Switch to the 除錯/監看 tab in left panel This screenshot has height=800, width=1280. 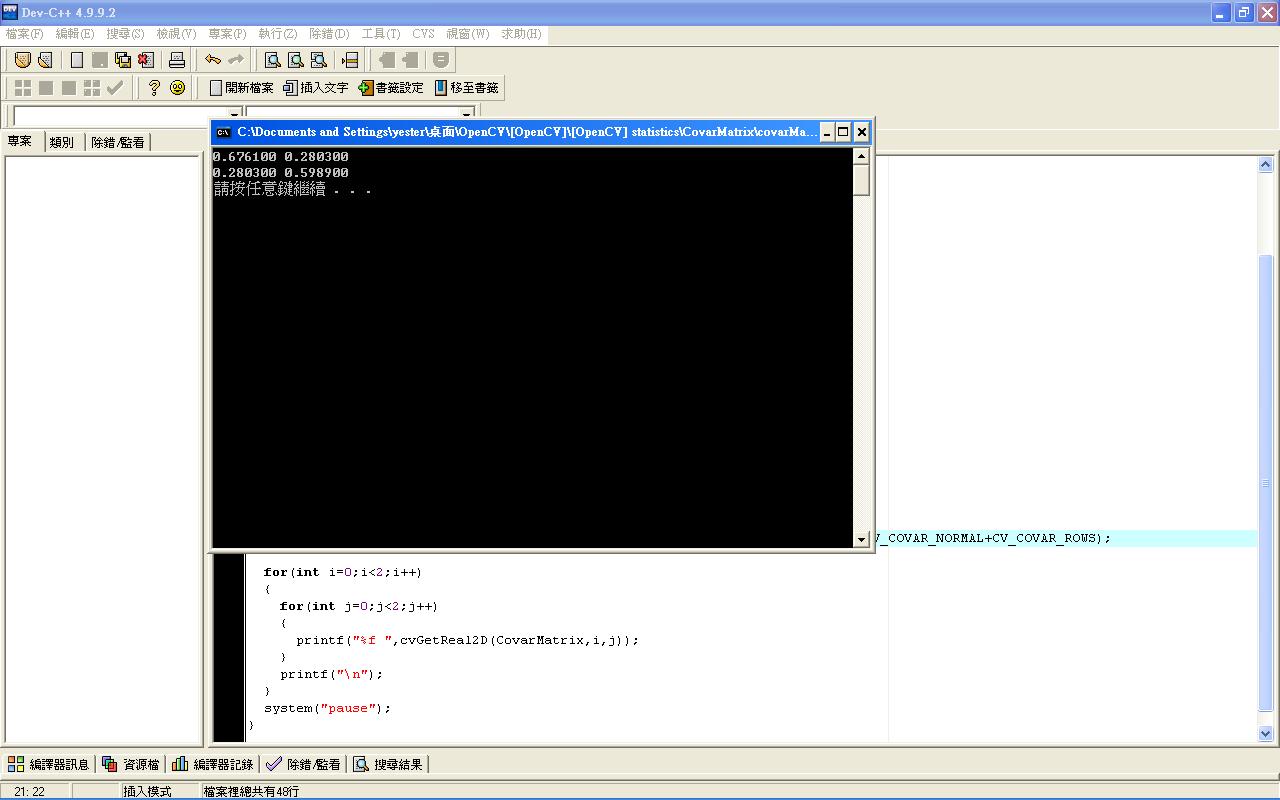pyautogui.click(x=118, y=142)
